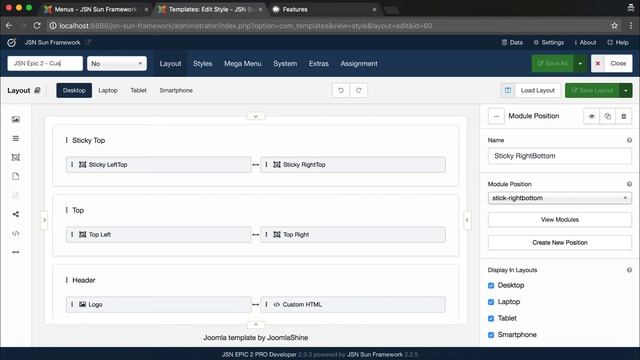Uncheck the Desktop layout checkbox
The width and height of the screenshot is (640, 360).
coord(491,285)
